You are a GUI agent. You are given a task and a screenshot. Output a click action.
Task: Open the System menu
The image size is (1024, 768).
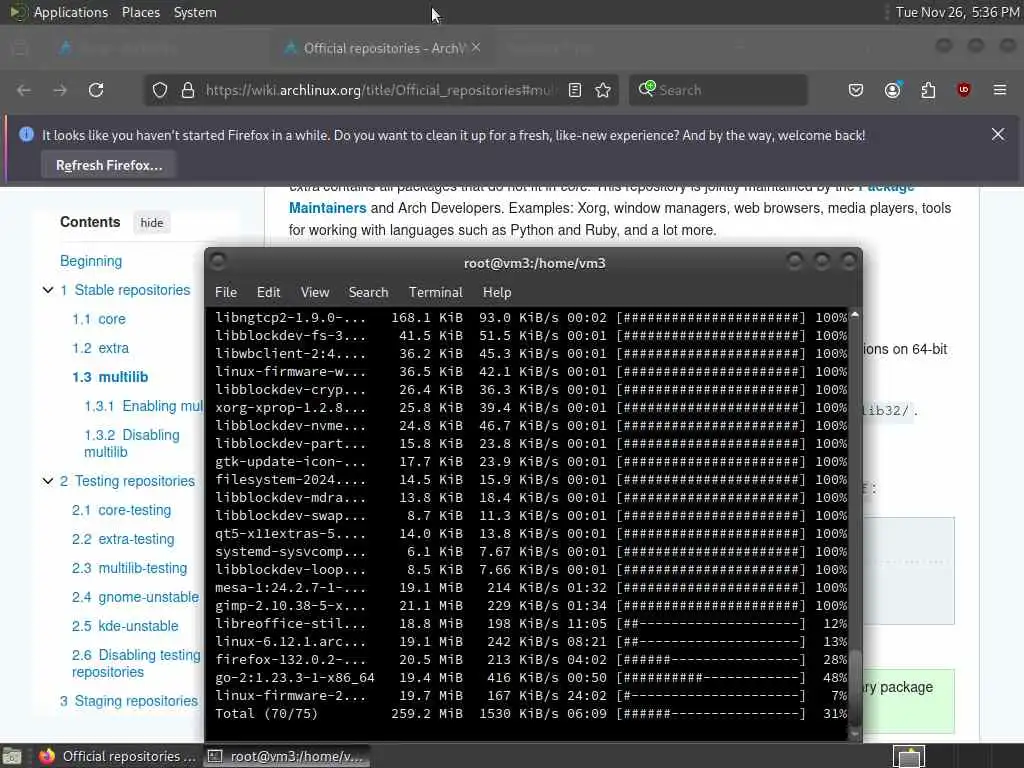point(195,12)
